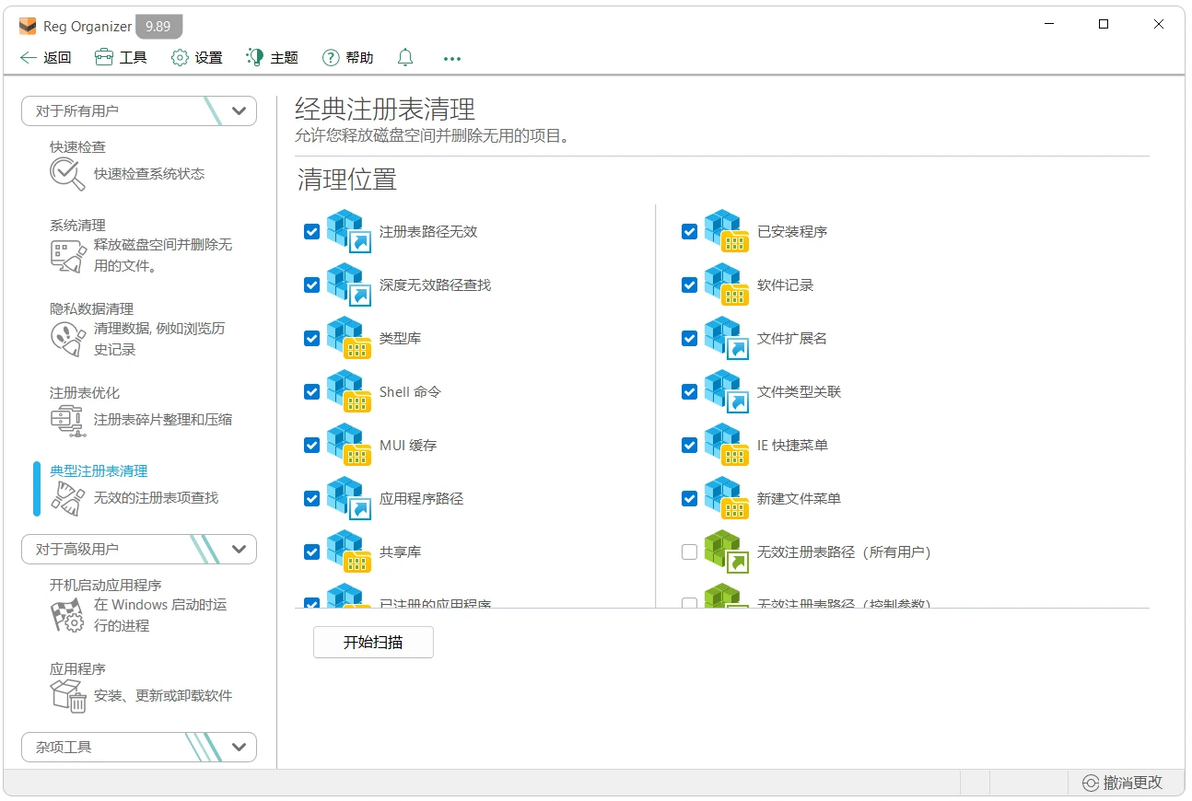Click the 已安装程序 cube icon
The height and width of the screenshot is (801, 1192).
pos(727,231)
